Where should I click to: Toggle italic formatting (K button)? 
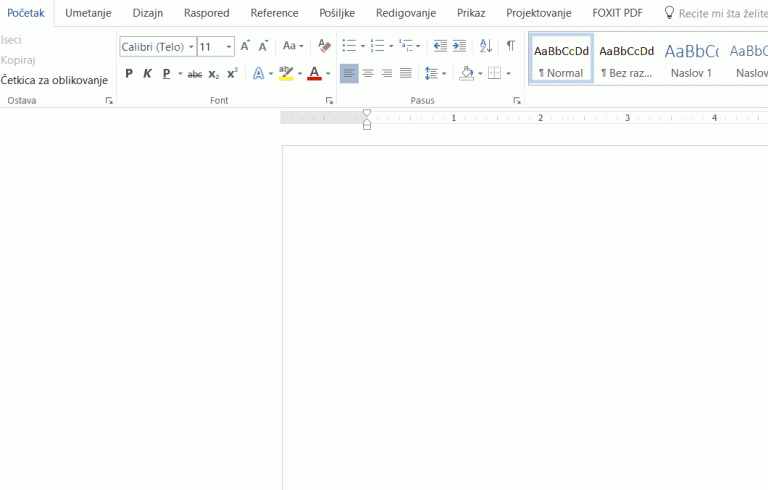click(147, 73)
